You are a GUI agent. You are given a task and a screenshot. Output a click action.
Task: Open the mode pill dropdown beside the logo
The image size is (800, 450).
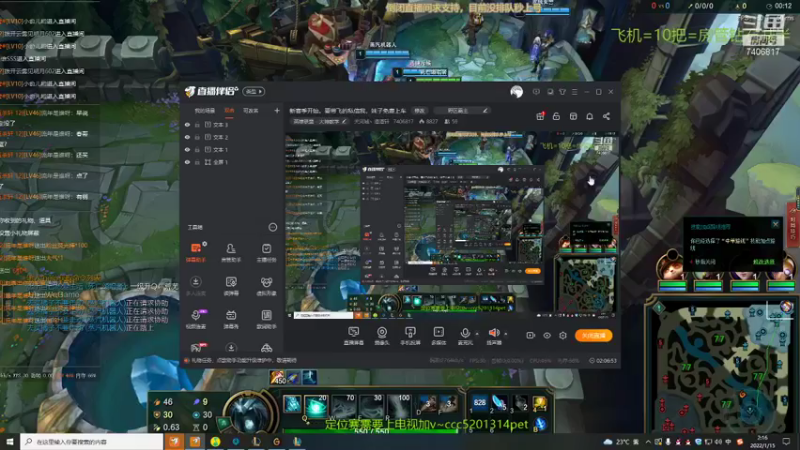[x=254, y=91]
